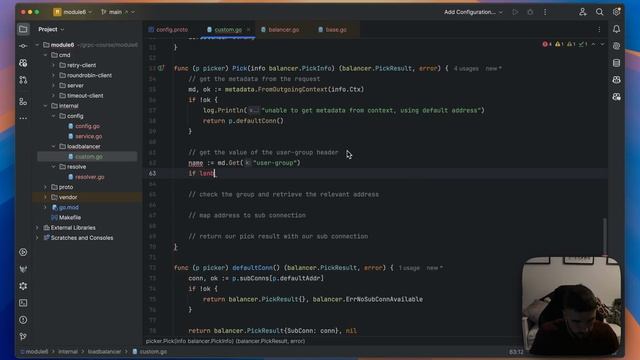Click the presenter webcam thumbnail
Viewport: 640px width, 360px height.
point(571,306)
